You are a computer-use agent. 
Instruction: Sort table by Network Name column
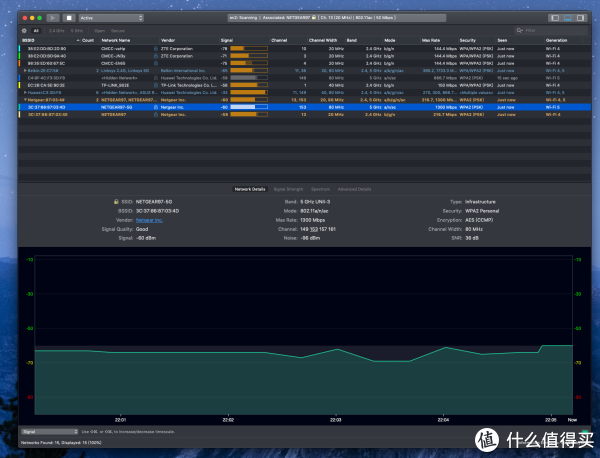tap(116, 40)
